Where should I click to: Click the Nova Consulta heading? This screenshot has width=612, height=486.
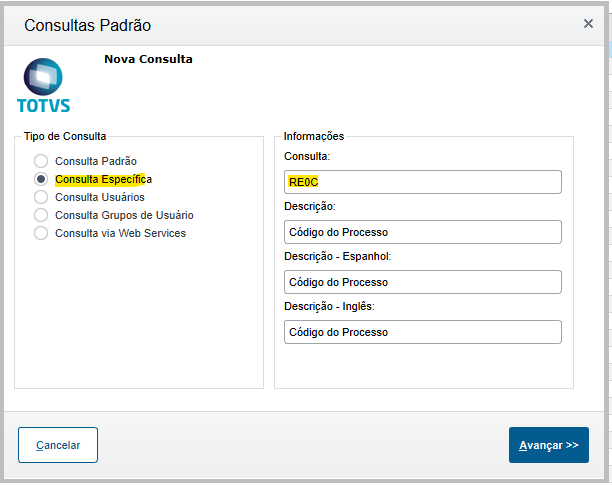tap(148, 59)
